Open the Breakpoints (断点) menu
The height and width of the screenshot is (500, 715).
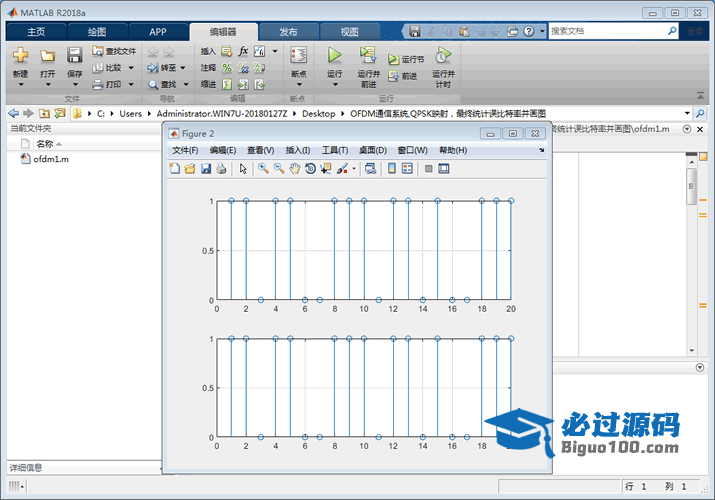pos(299,67)
